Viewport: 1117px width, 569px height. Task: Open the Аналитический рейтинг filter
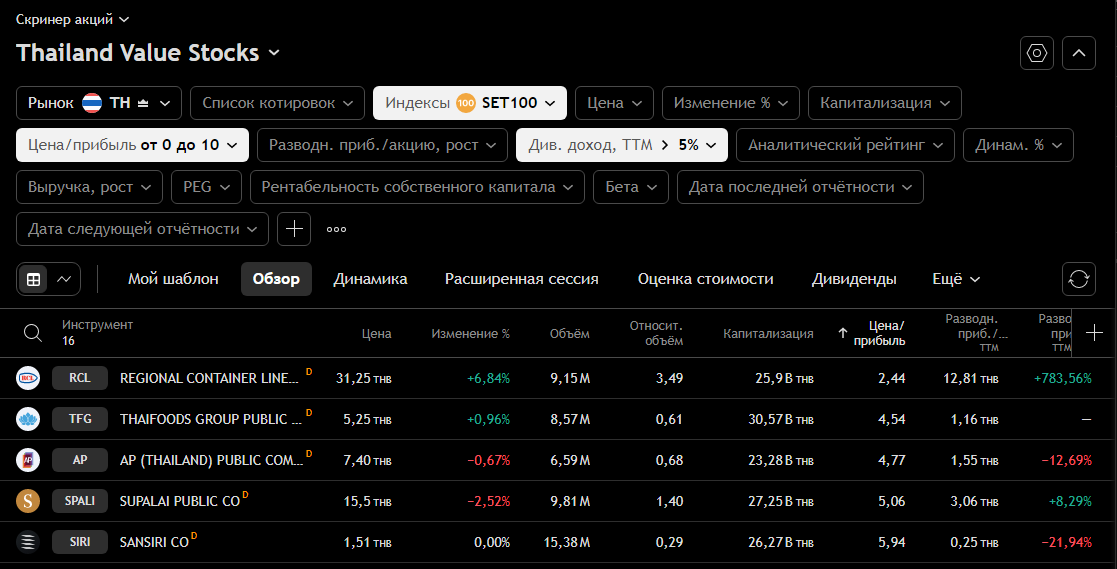pos(846,145)
